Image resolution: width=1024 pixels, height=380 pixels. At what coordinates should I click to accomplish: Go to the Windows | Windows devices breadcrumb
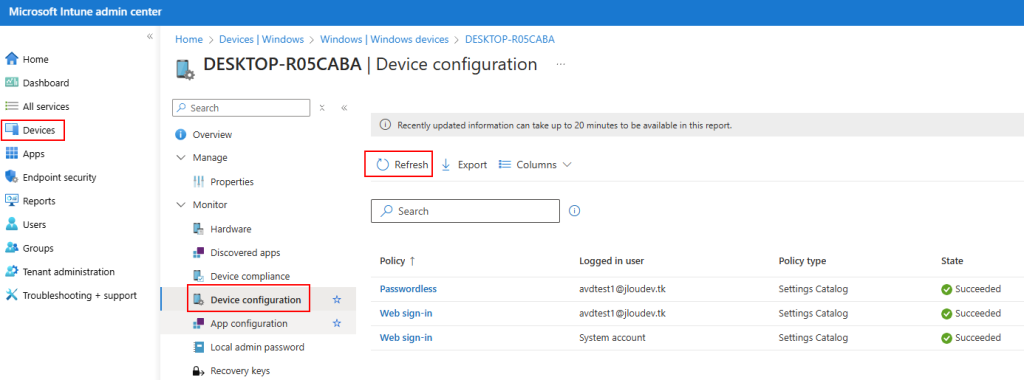click(384, 39)
